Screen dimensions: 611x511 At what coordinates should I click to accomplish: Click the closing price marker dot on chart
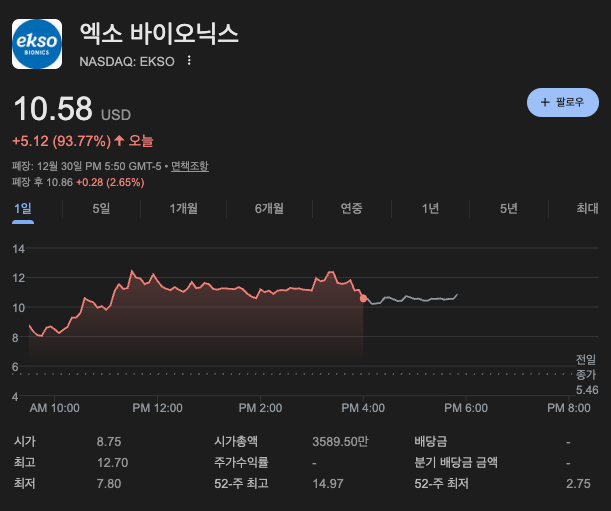point(363,299)
